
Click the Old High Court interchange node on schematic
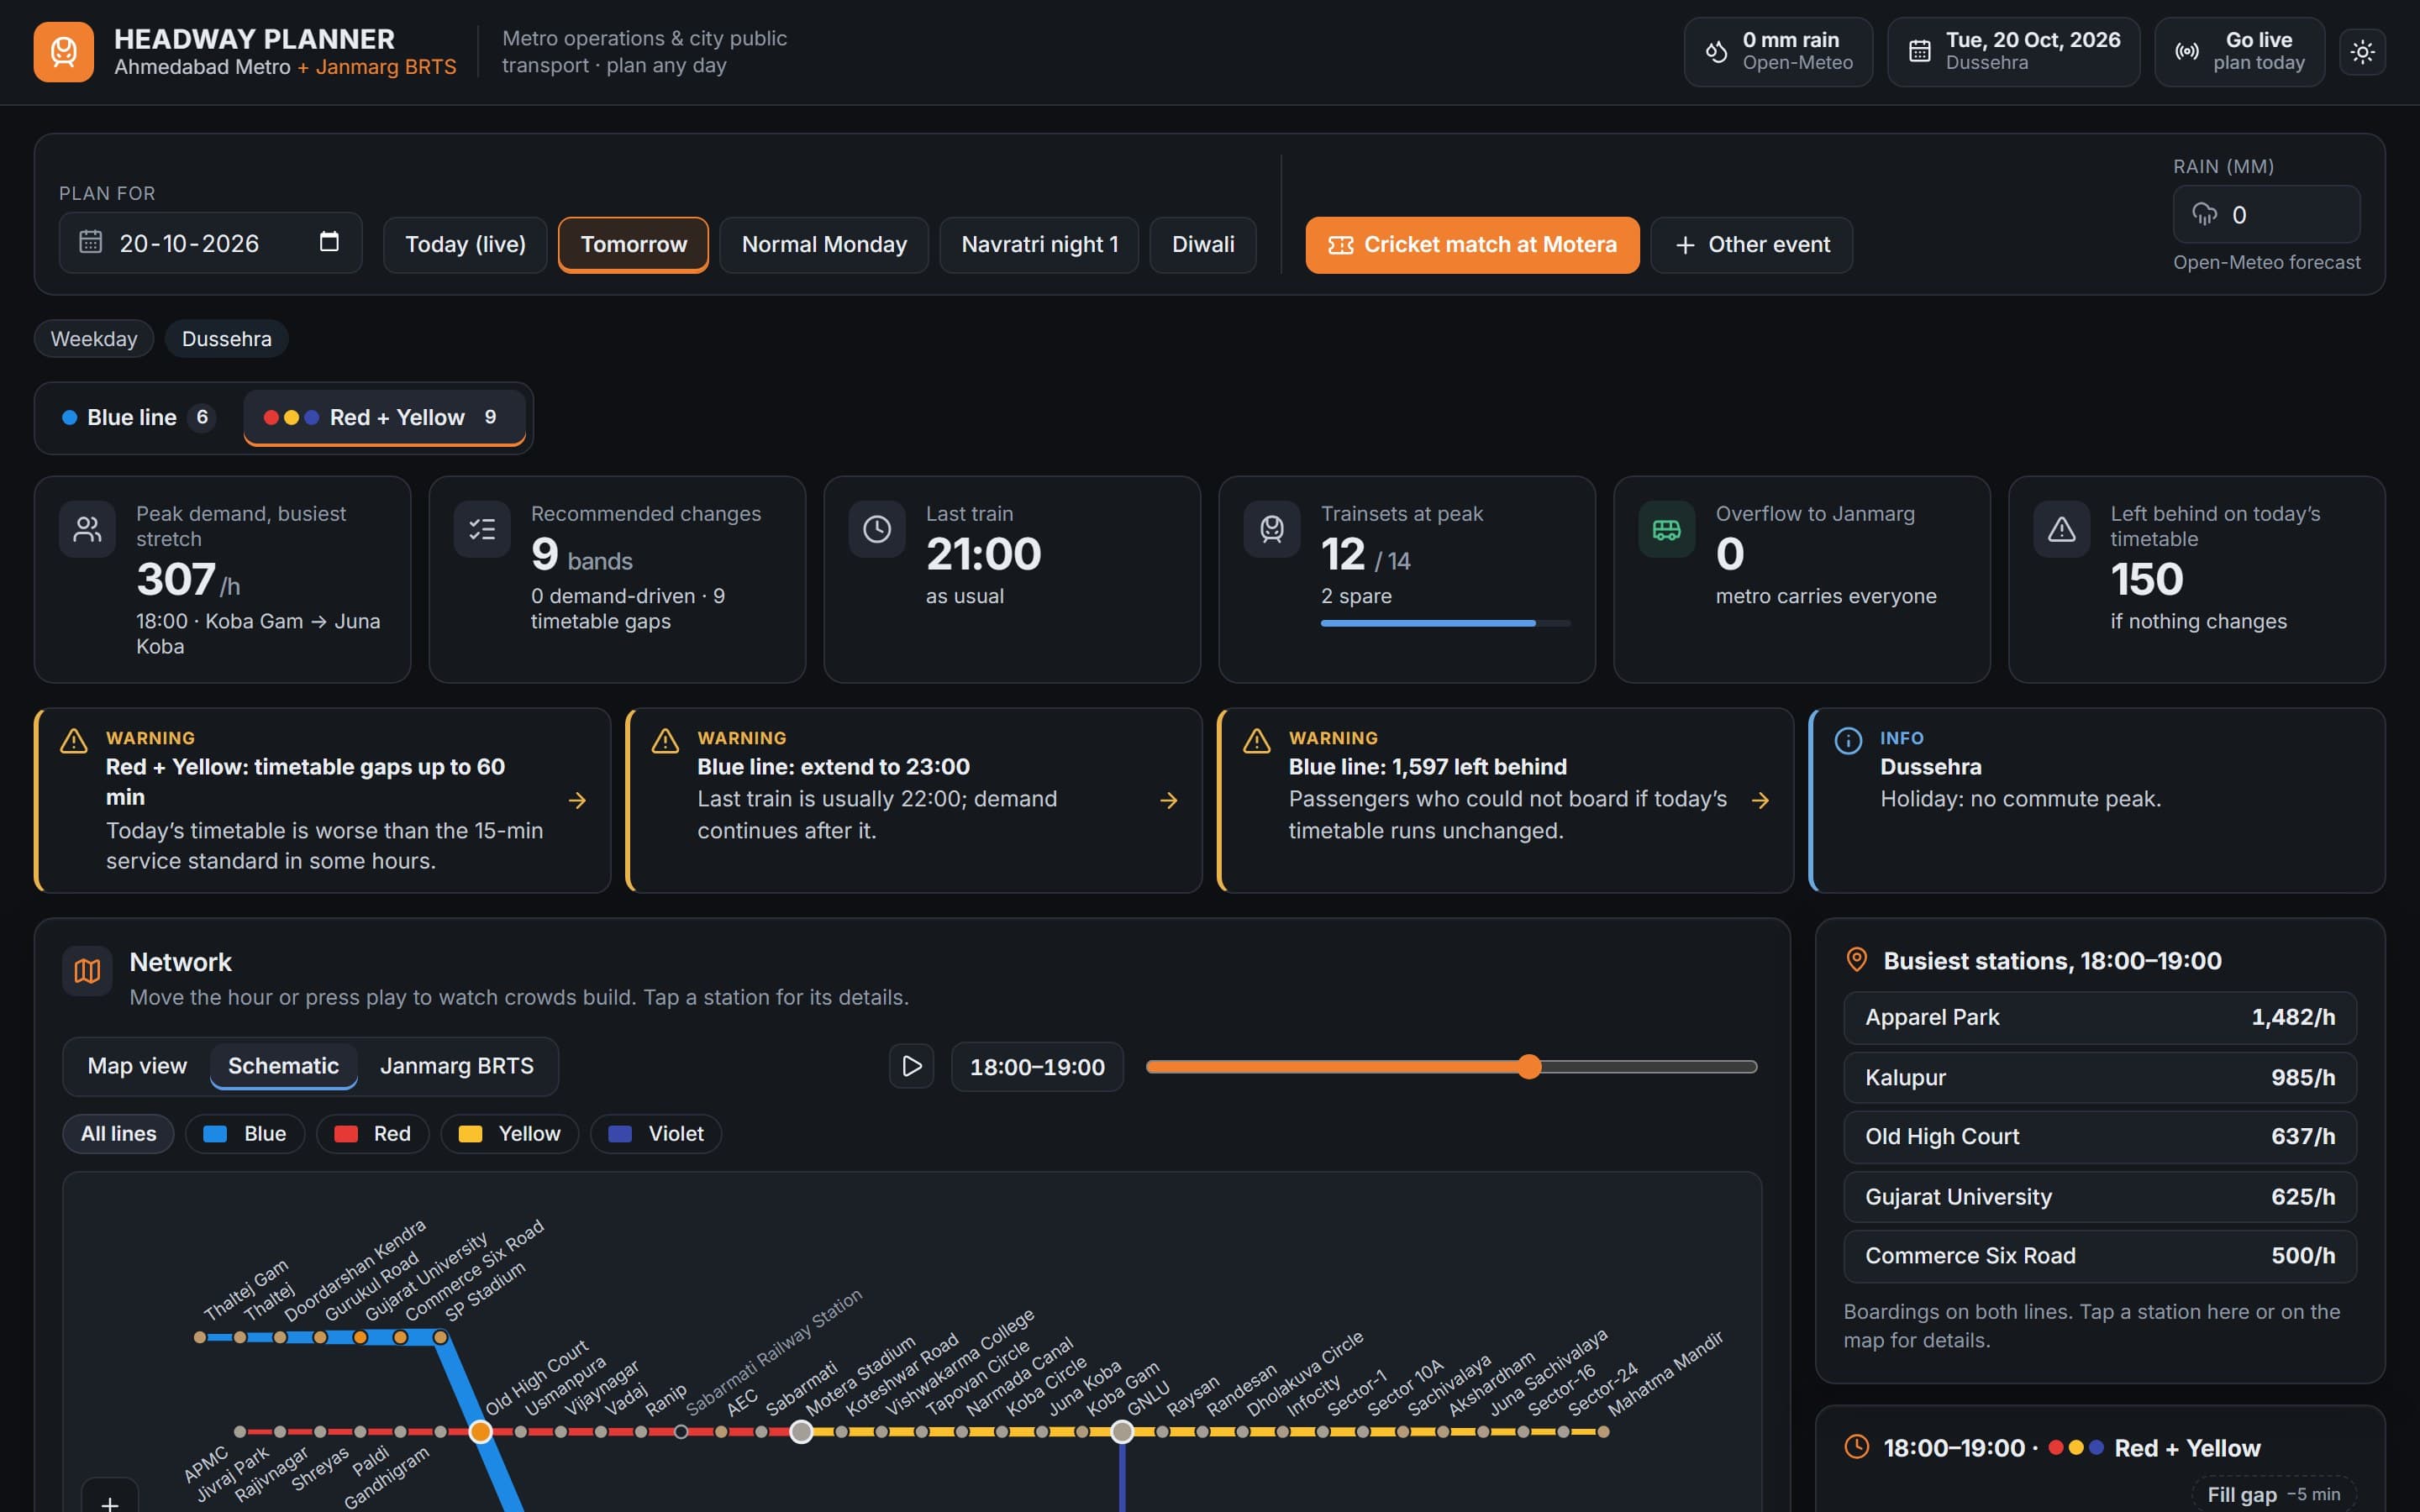pyautogui.click(x=481, y=1432)
